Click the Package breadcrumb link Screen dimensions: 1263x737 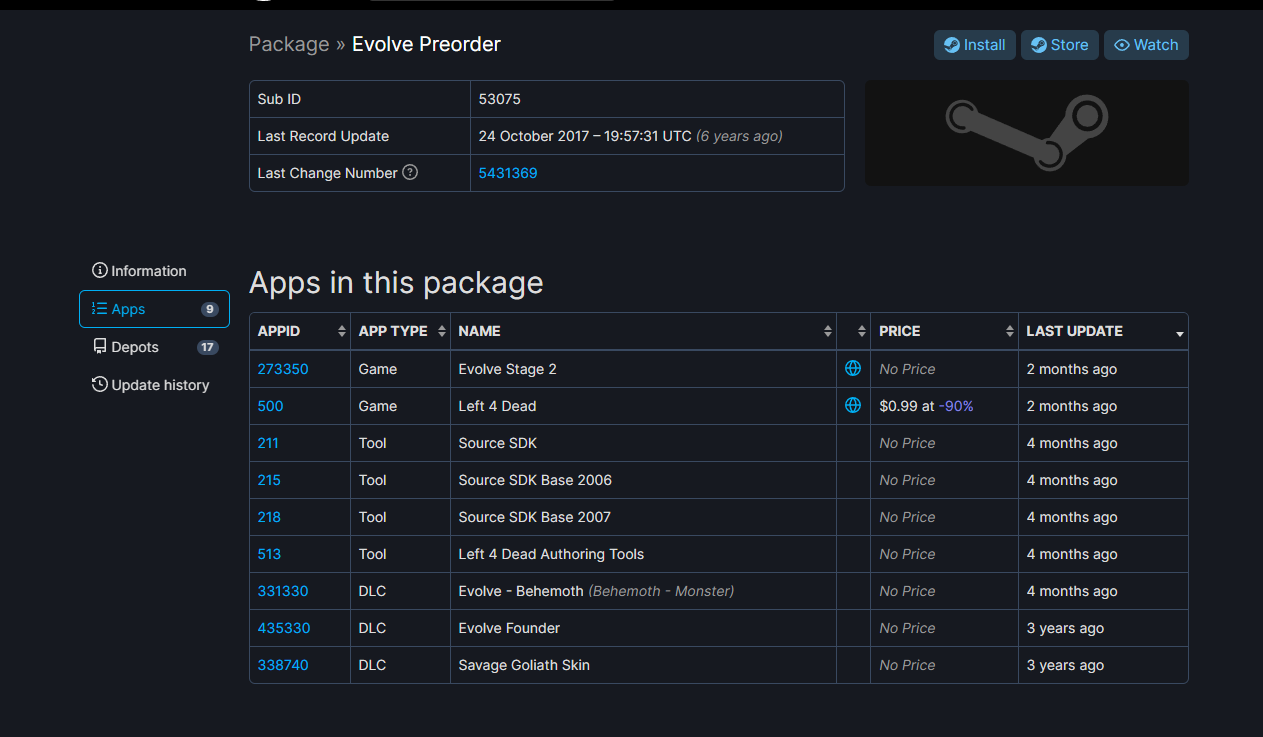(289, 44)
